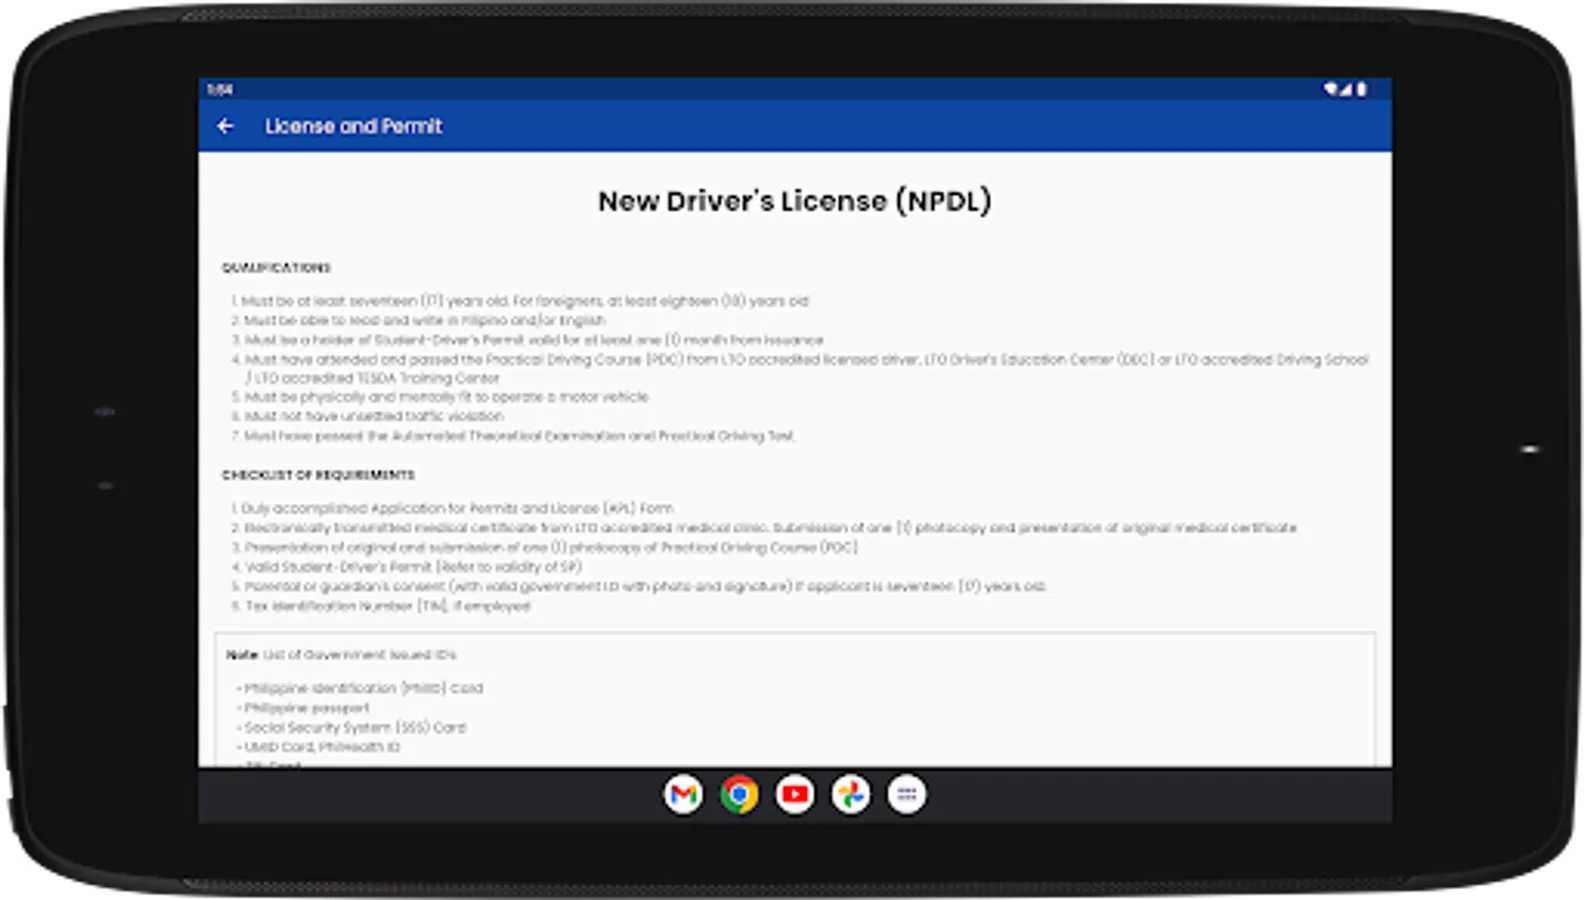Select the Philippine passport list entry

point(306,708)
